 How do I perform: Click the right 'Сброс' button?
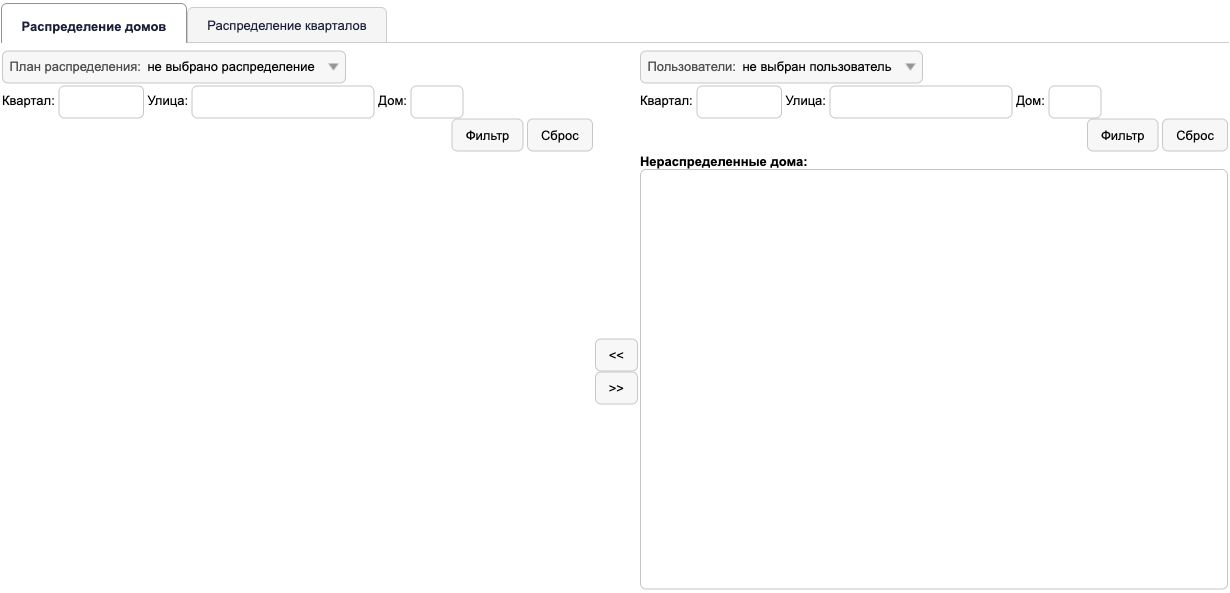click(1195, 135)
